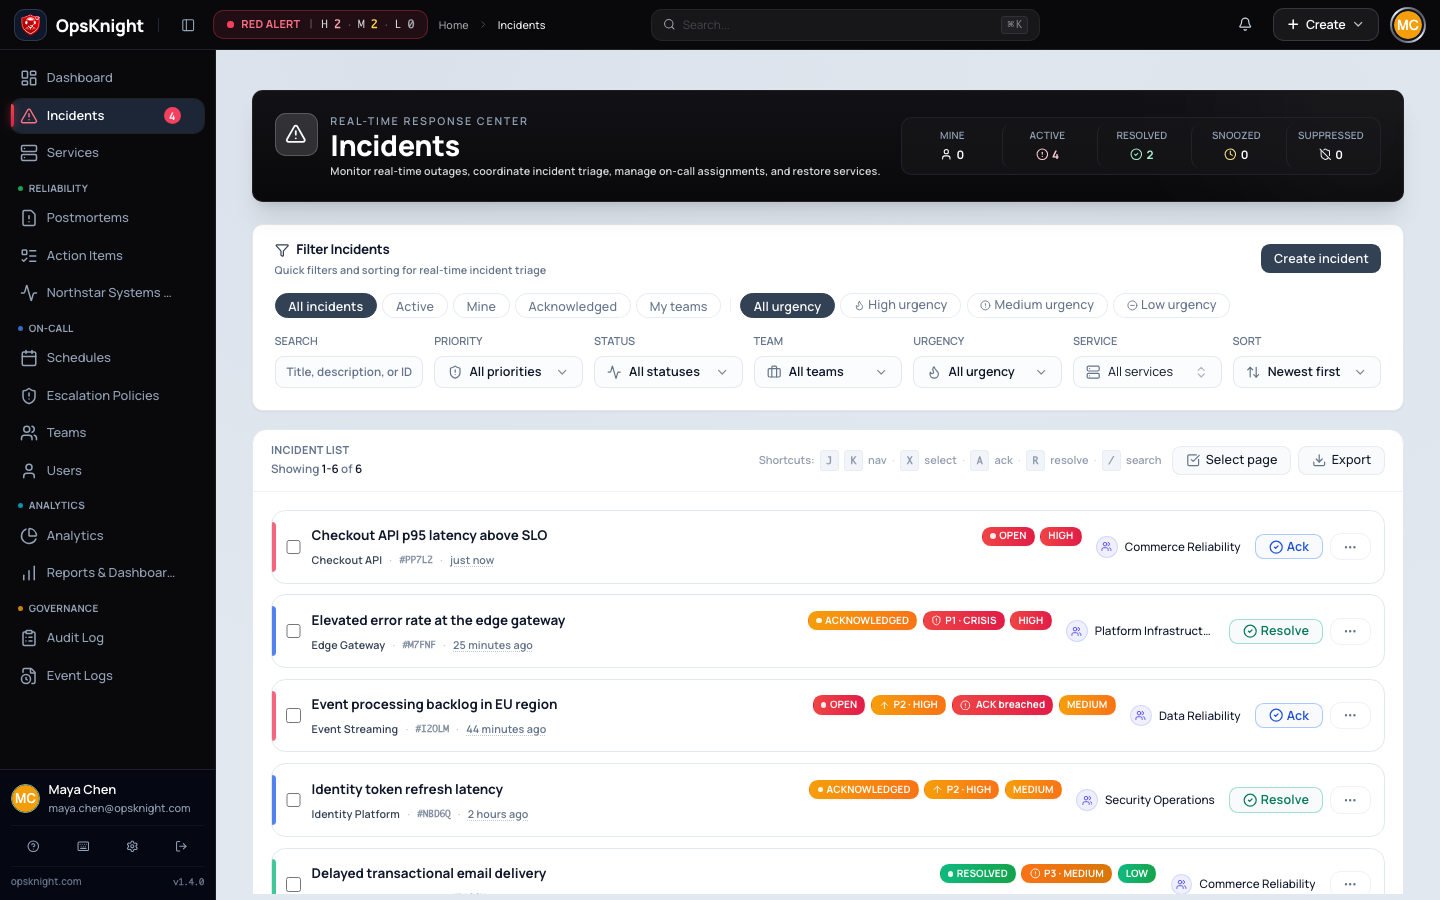Click the Title, description, or ID search field
The width and height of the screenshot is (1440, 900).
pyautogui.click(x=349, y=372)
